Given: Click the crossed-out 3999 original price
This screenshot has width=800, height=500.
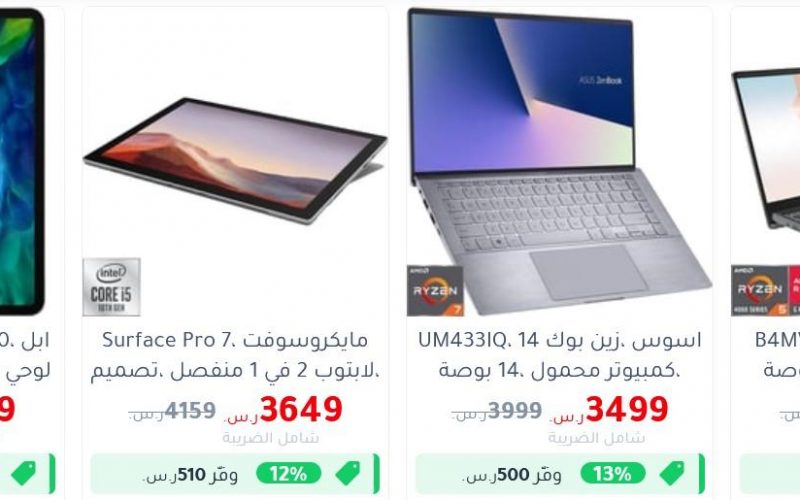Looking at the screenshot, I should click(x=514, y=410).
